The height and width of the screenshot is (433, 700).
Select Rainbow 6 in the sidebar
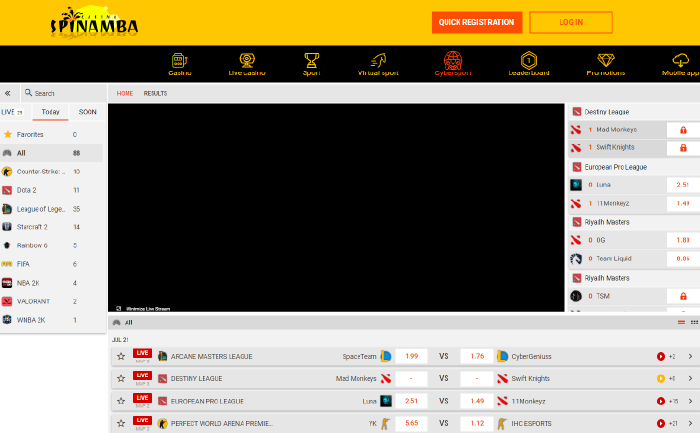(x=51, y=246)
